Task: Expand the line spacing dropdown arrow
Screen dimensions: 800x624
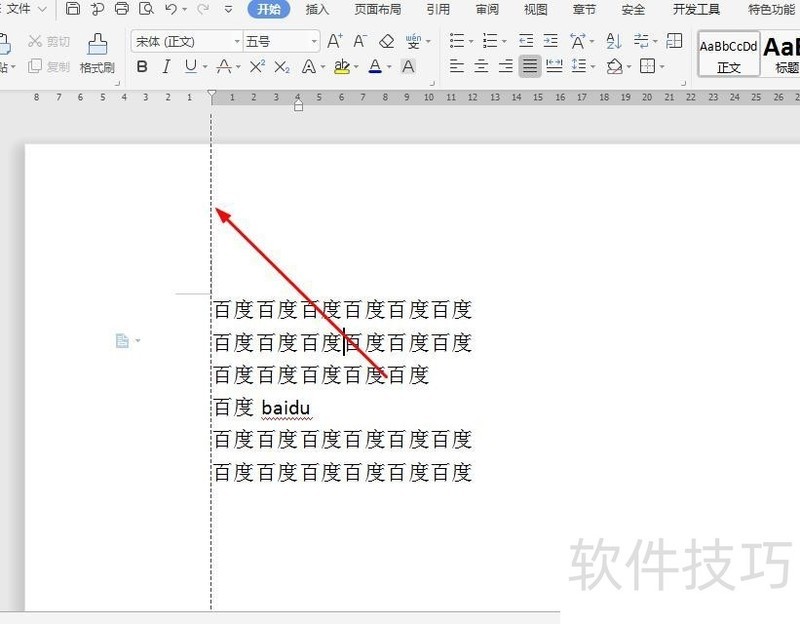Action: point(593,66)
